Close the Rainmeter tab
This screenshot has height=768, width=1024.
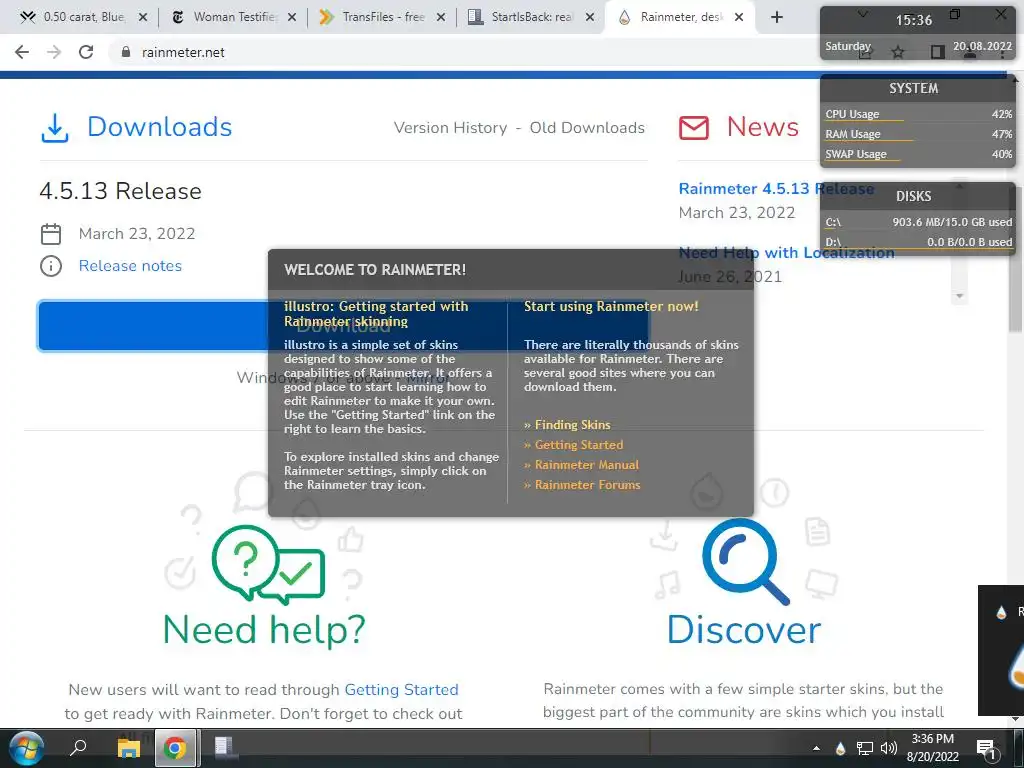point(739,18)
